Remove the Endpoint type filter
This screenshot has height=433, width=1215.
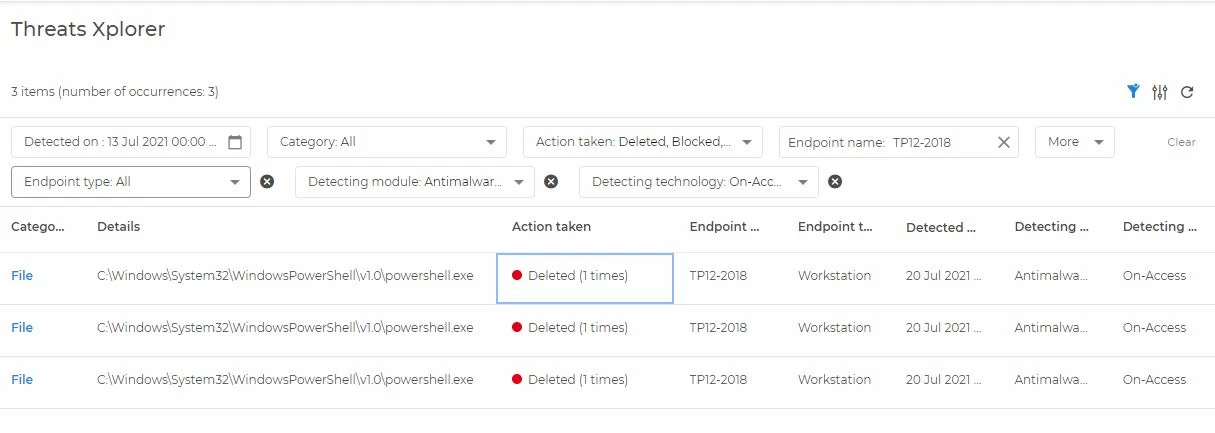267,182
